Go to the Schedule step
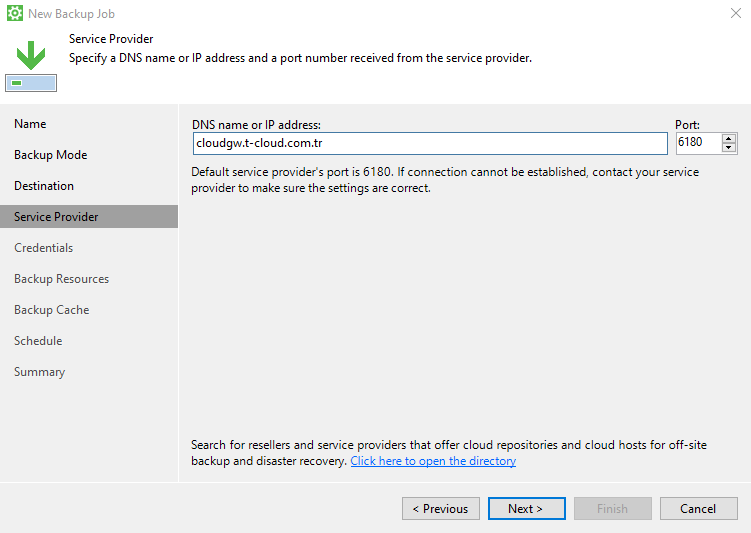751x533 pixels. 38,341
